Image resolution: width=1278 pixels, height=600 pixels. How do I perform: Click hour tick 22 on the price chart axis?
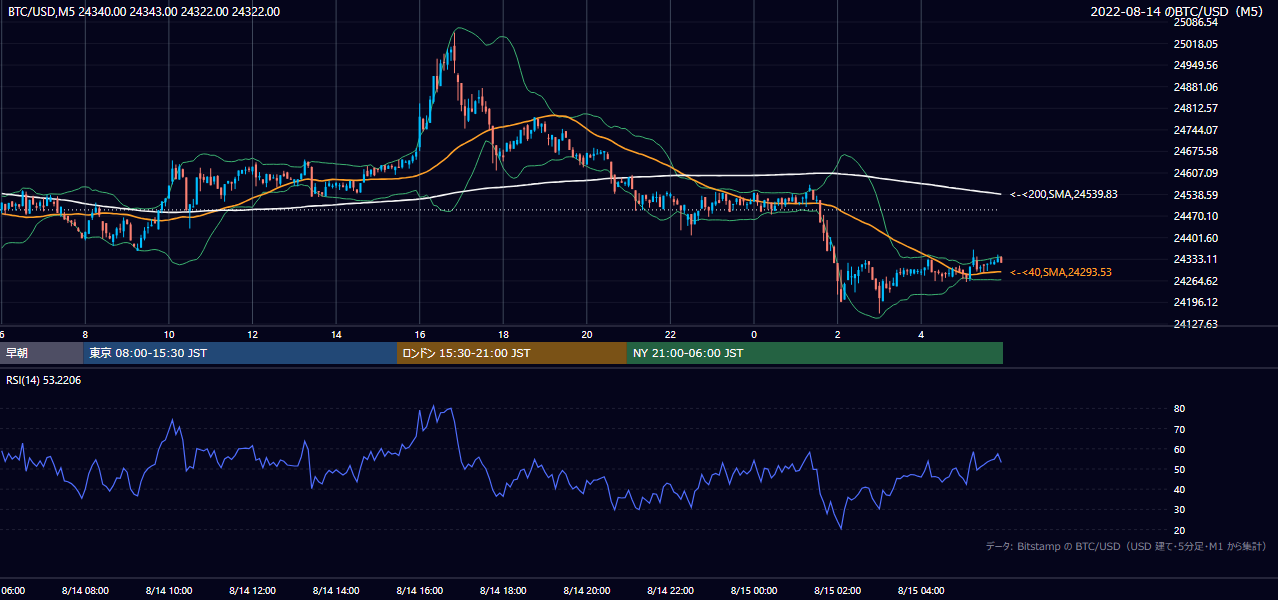670,334
